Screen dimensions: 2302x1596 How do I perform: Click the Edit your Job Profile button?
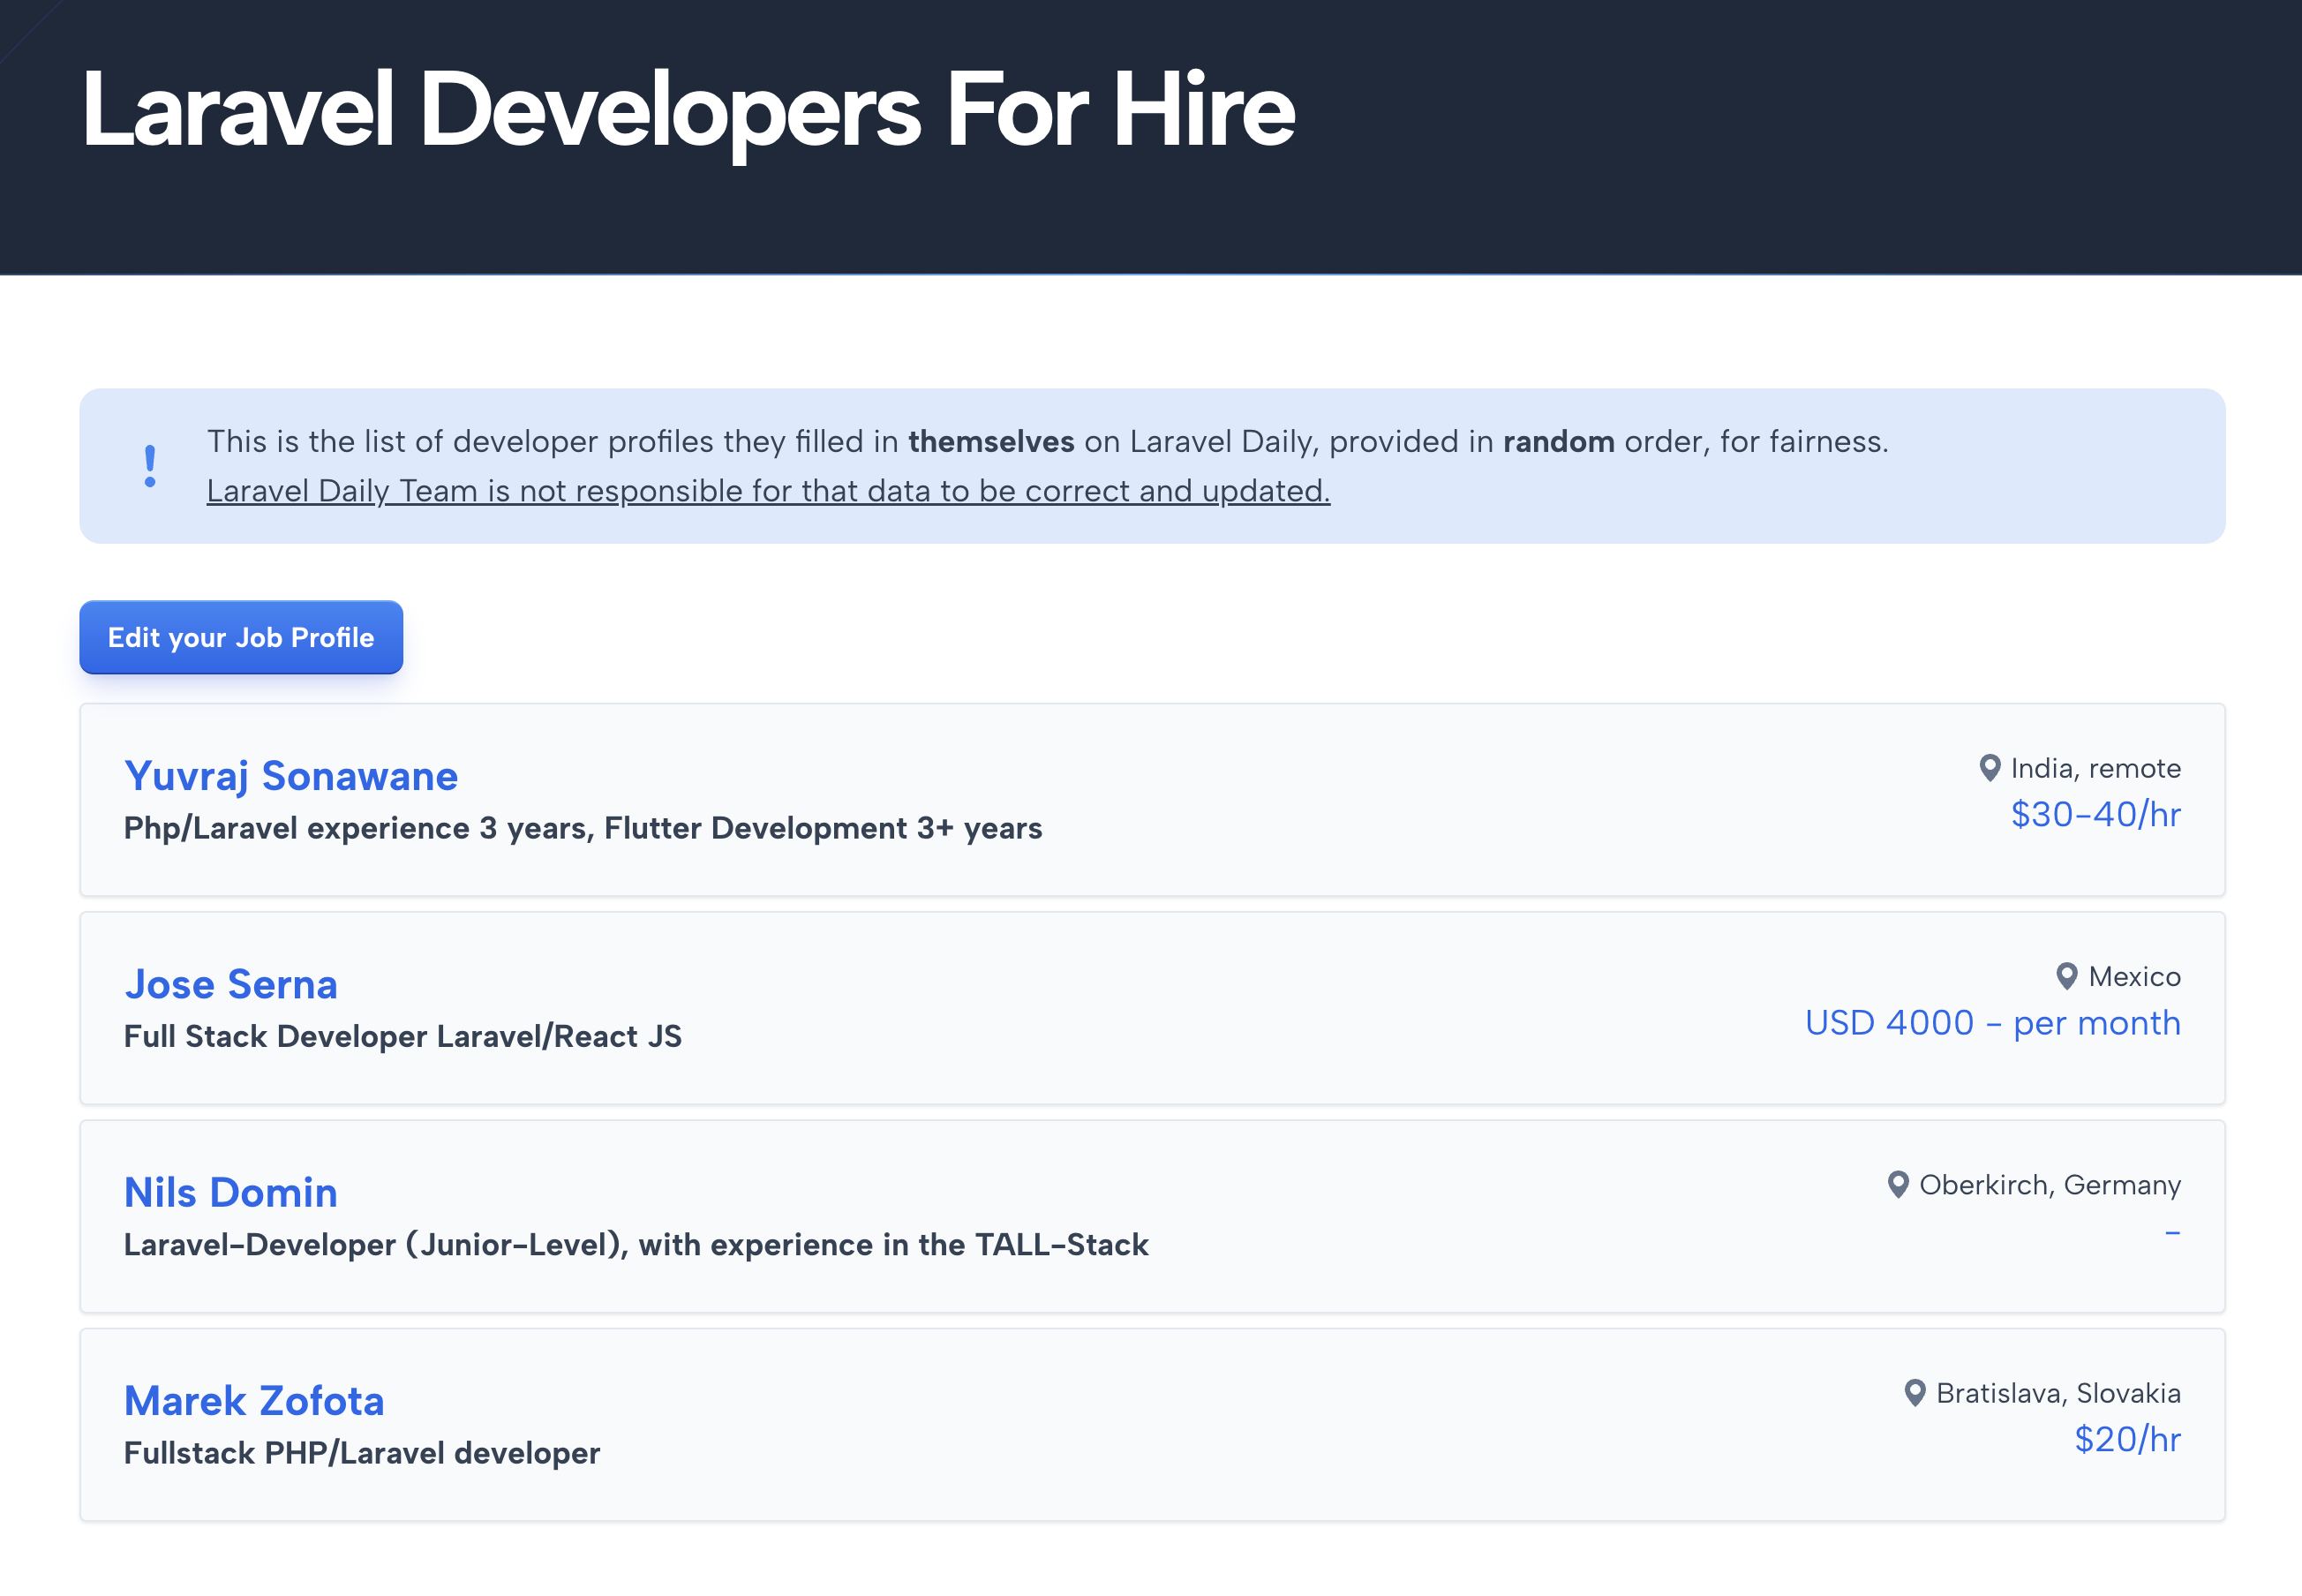[240, 637]
